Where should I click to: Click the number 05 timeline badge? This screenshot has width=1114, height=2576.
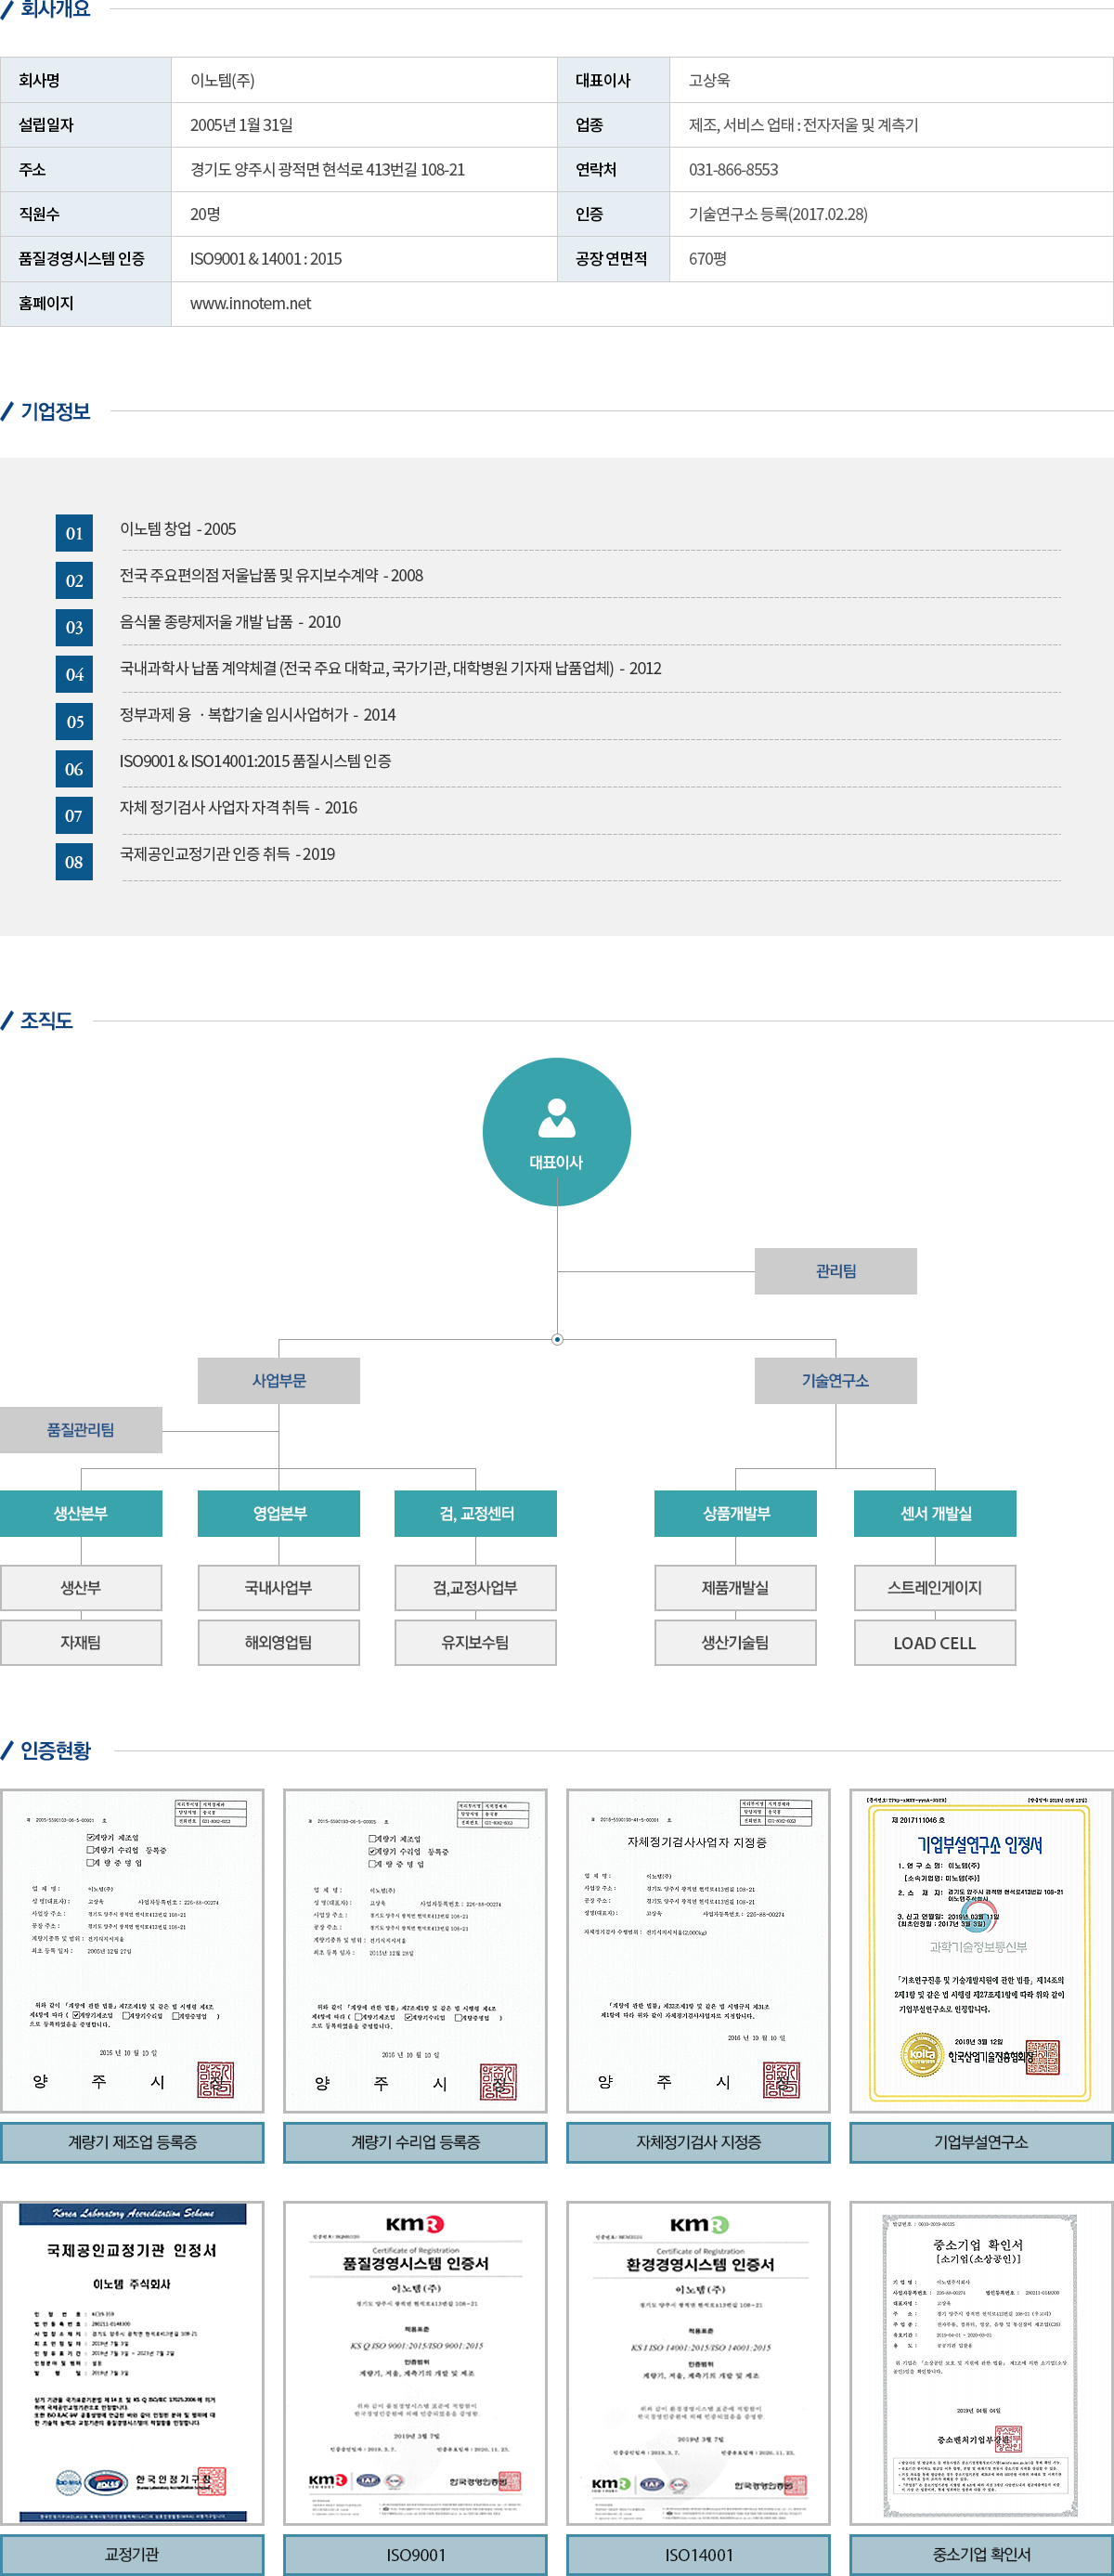pos(74,721)
